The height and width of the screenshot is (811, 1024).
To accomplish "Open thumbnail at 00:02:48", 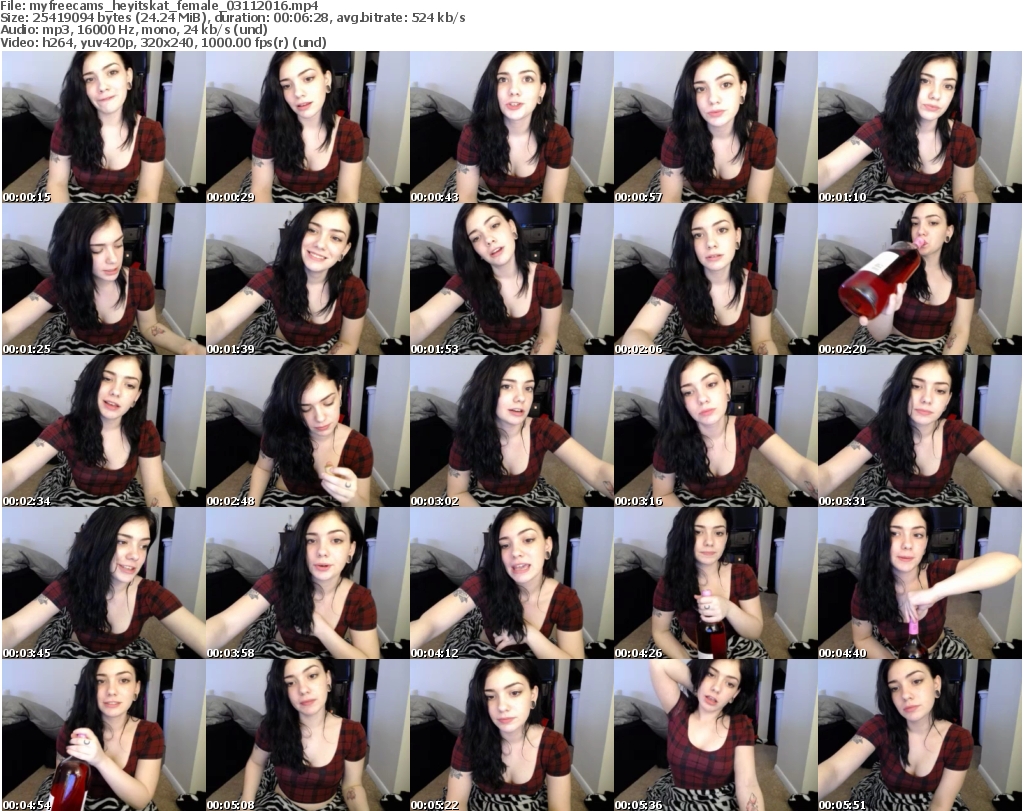I will pos(308,431).
